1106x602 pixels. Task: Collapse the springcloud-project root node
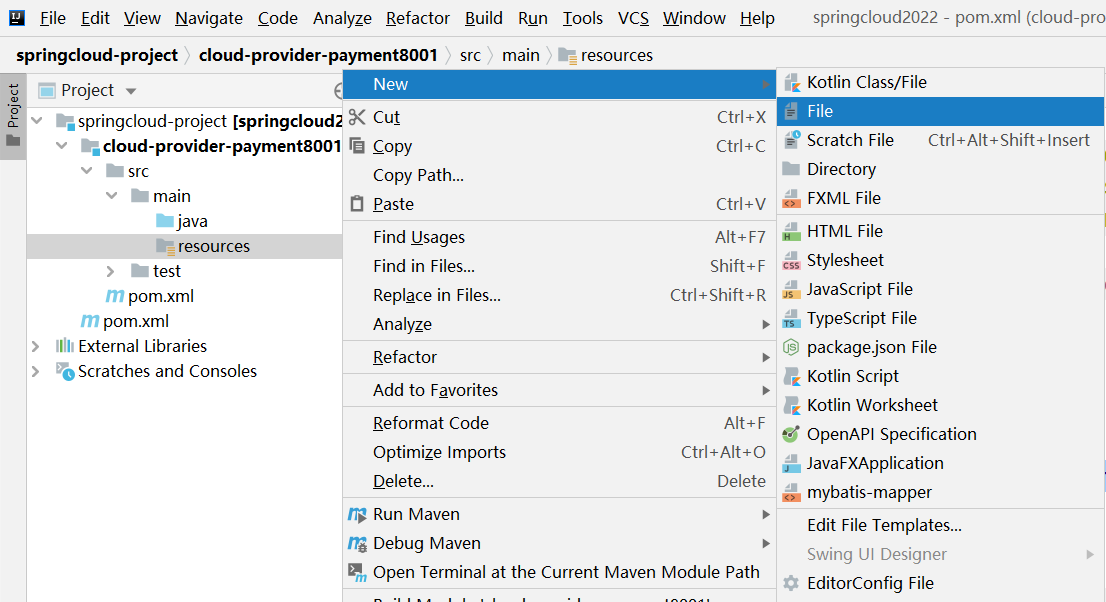coord(37,121)
